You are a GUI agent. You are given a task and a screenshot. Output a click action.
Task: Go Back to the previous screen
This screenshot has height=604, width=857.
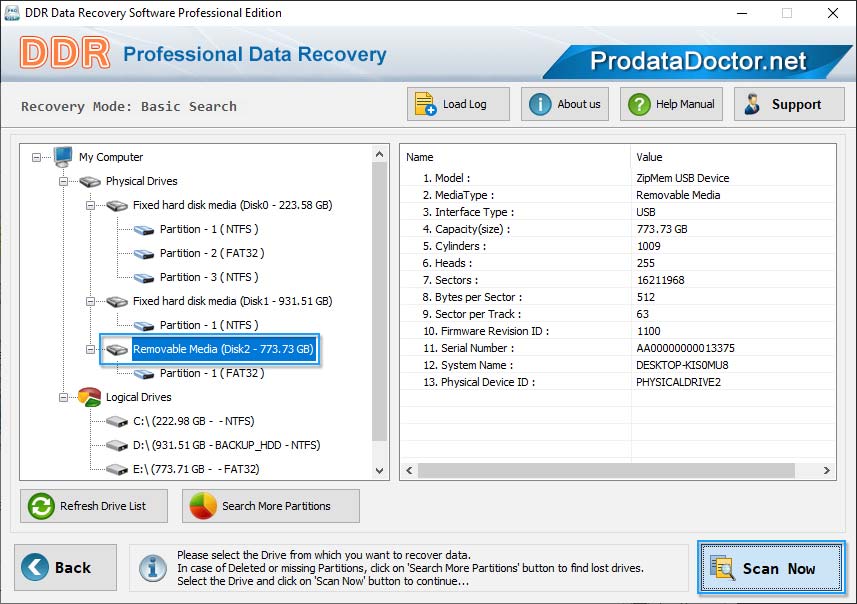[66, 567]
